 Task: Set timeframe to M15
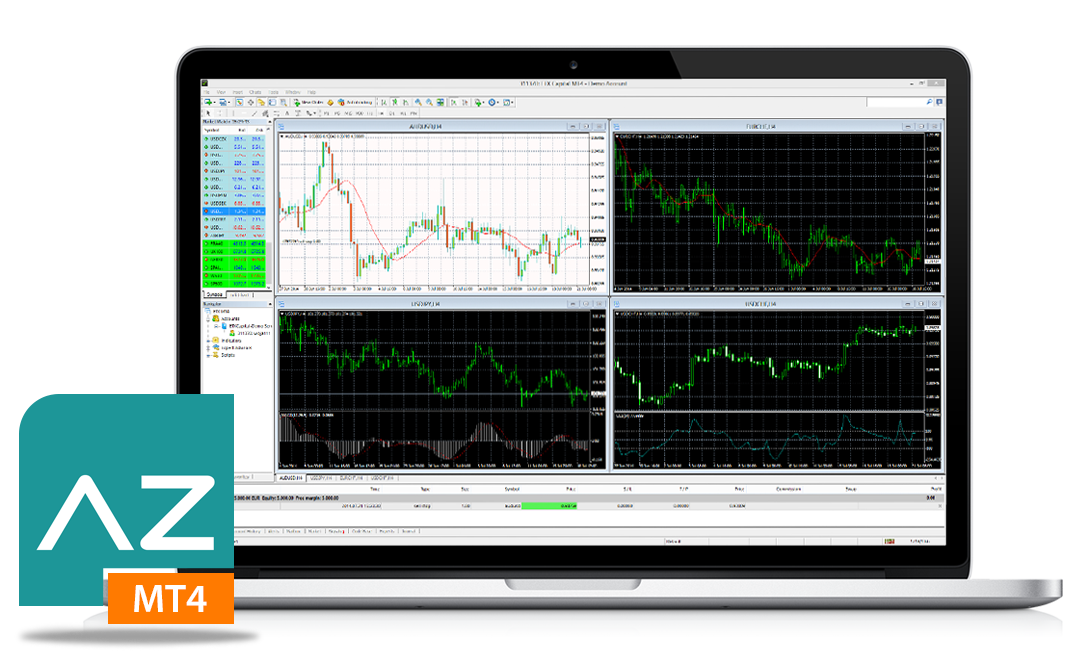(348, 113)
